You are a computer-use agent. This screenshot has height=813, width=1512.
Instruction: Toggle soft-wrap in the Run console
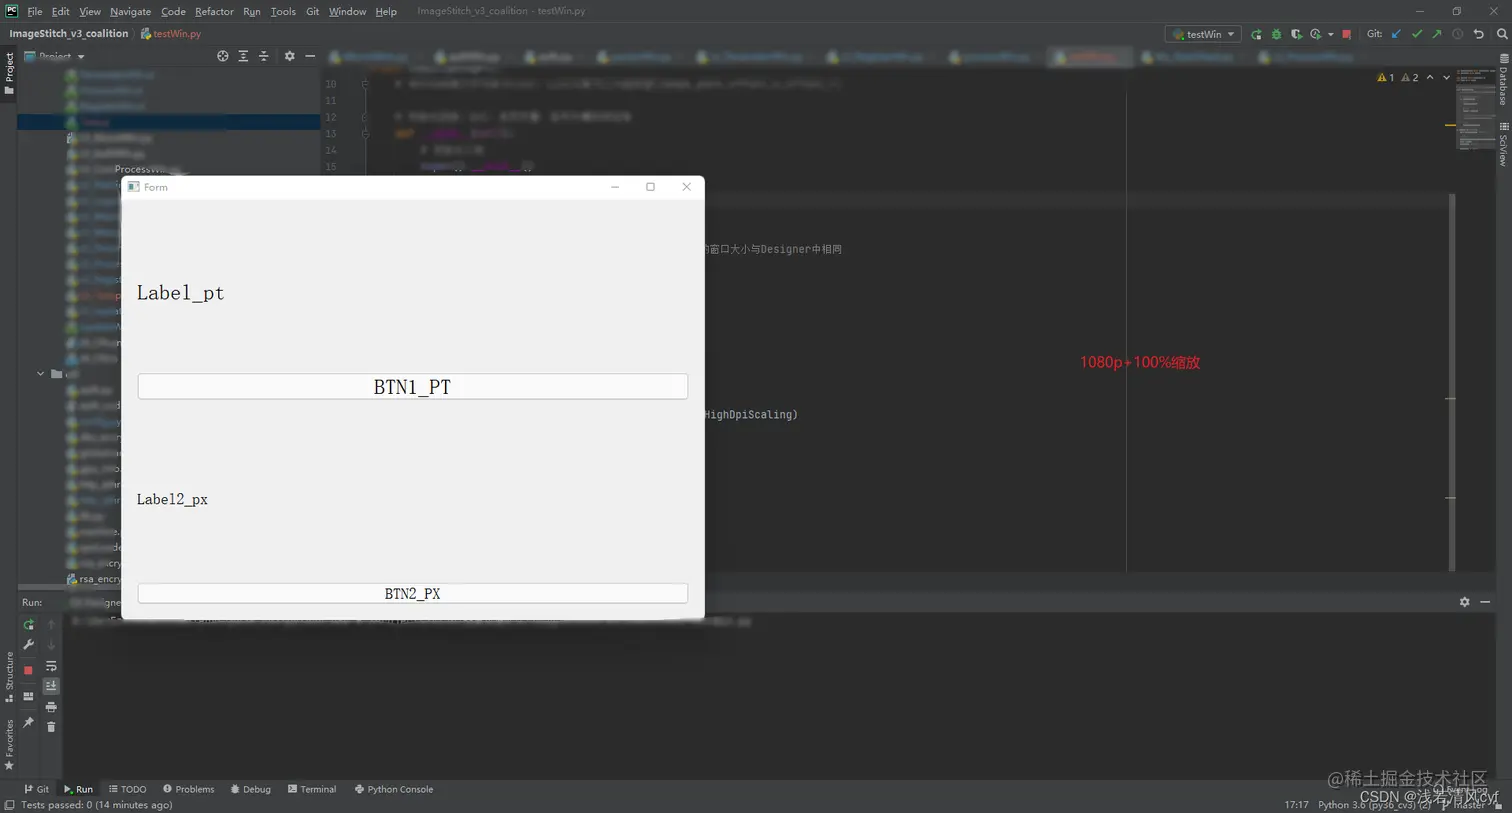[51, 666]
